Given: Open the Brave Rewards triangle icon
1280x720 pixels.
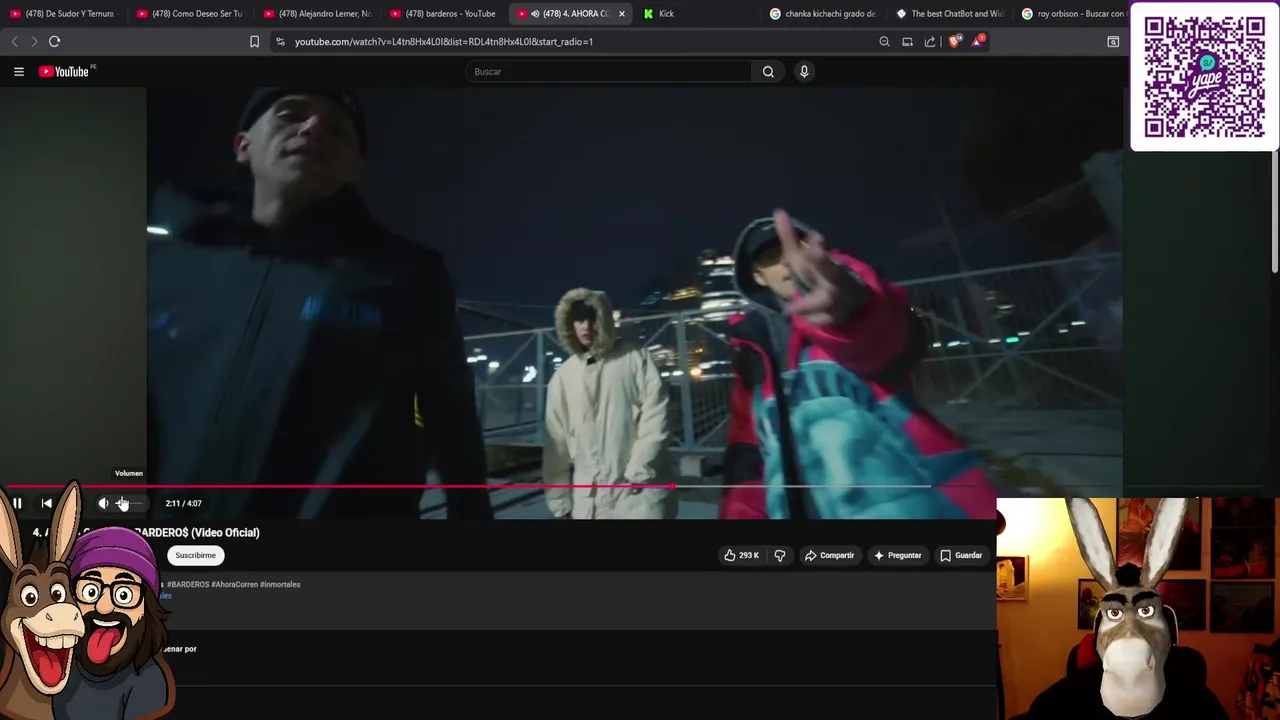Looking at the screenshot, I should [x=978, y=41].
